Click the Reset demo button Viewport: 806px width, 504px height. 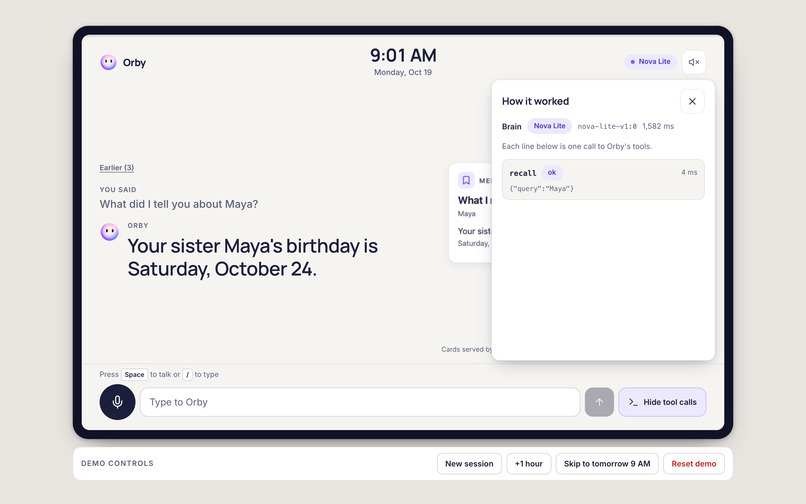693,463
